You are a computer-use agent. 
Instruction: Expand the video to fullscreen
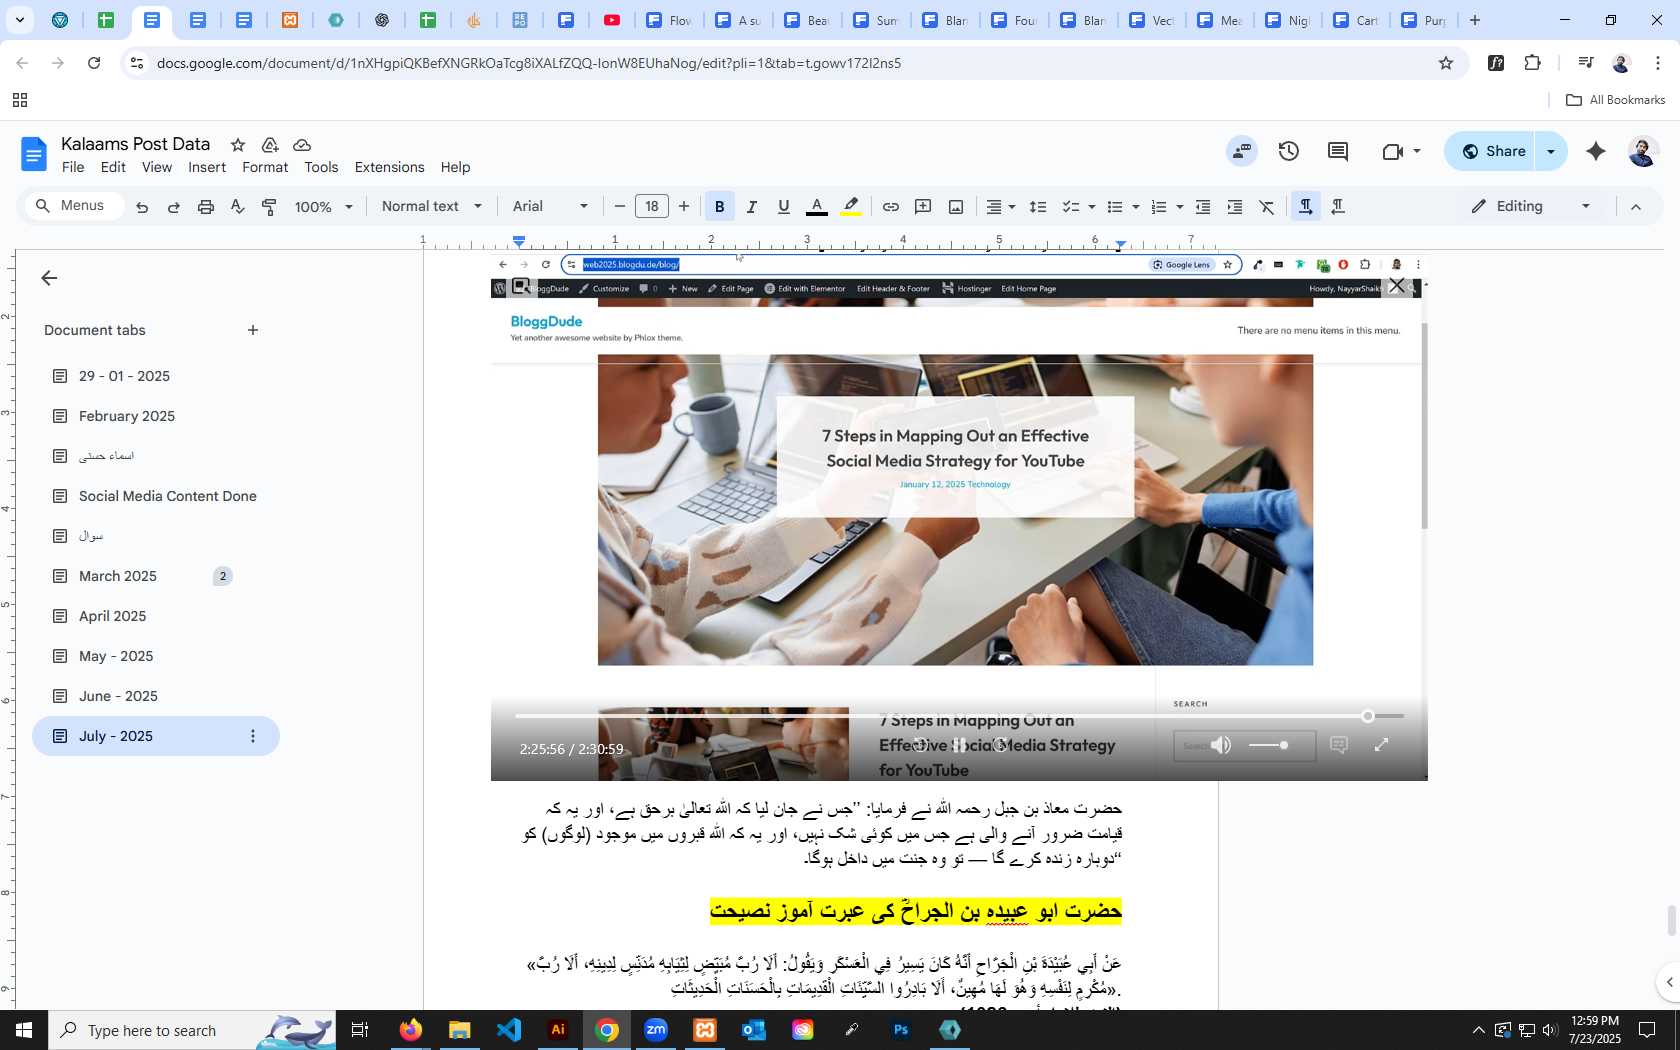pyautogui.click(x=1382, y=745)
